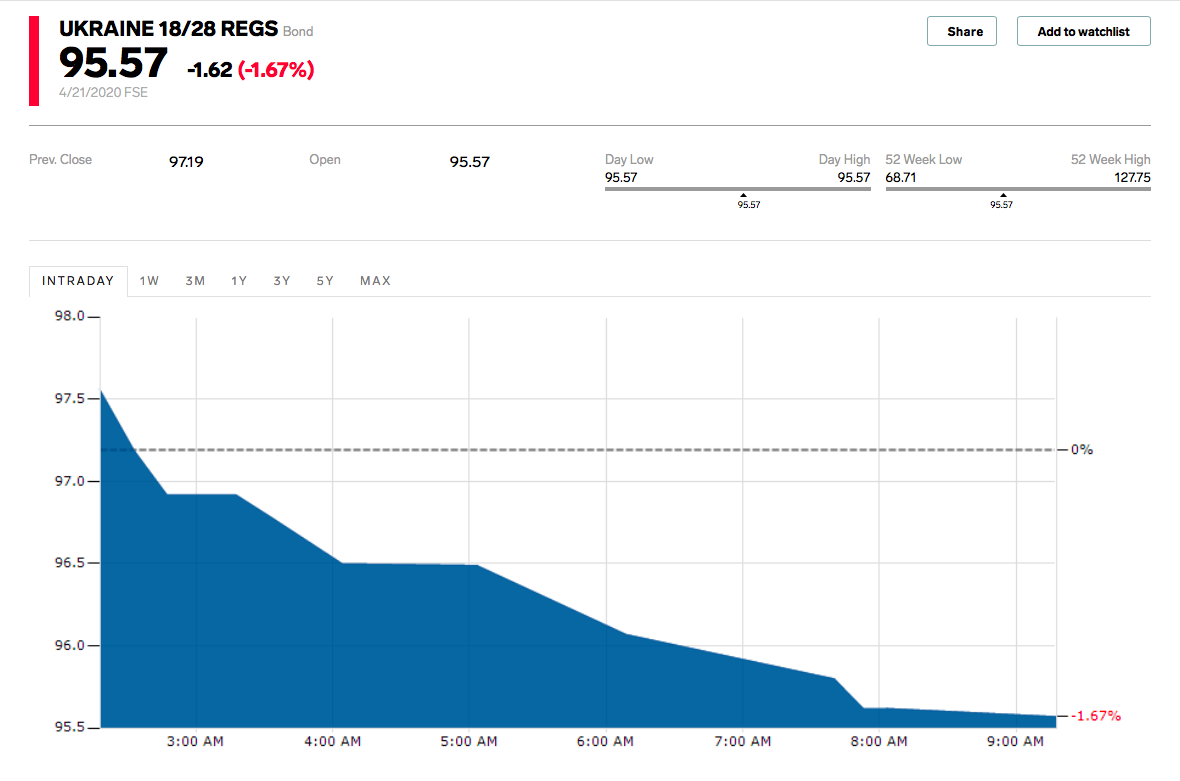Click the 95.57 value under Day Low
Image resolution: width=1180 pixels, height=781 pixels.
point(621,178)
